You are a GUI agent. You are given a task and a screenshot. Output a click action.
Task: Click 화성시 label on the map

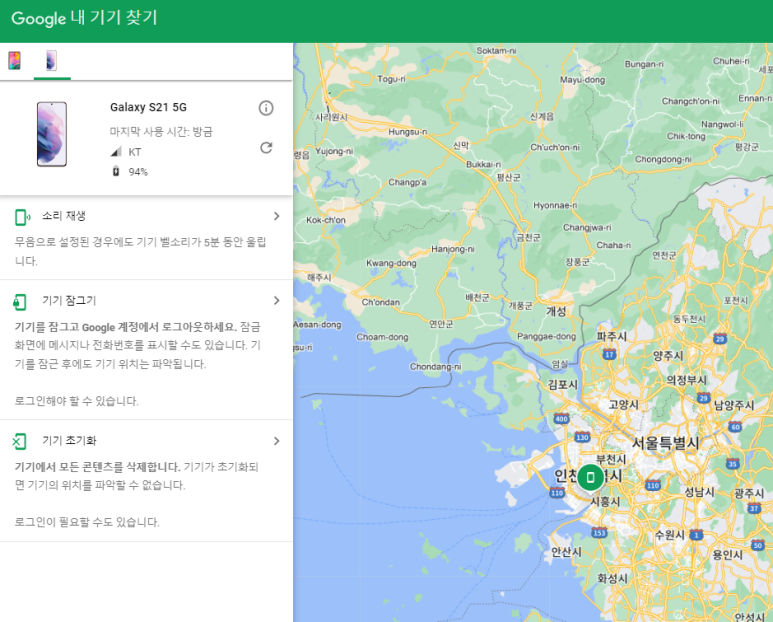(x=612, y=578)
